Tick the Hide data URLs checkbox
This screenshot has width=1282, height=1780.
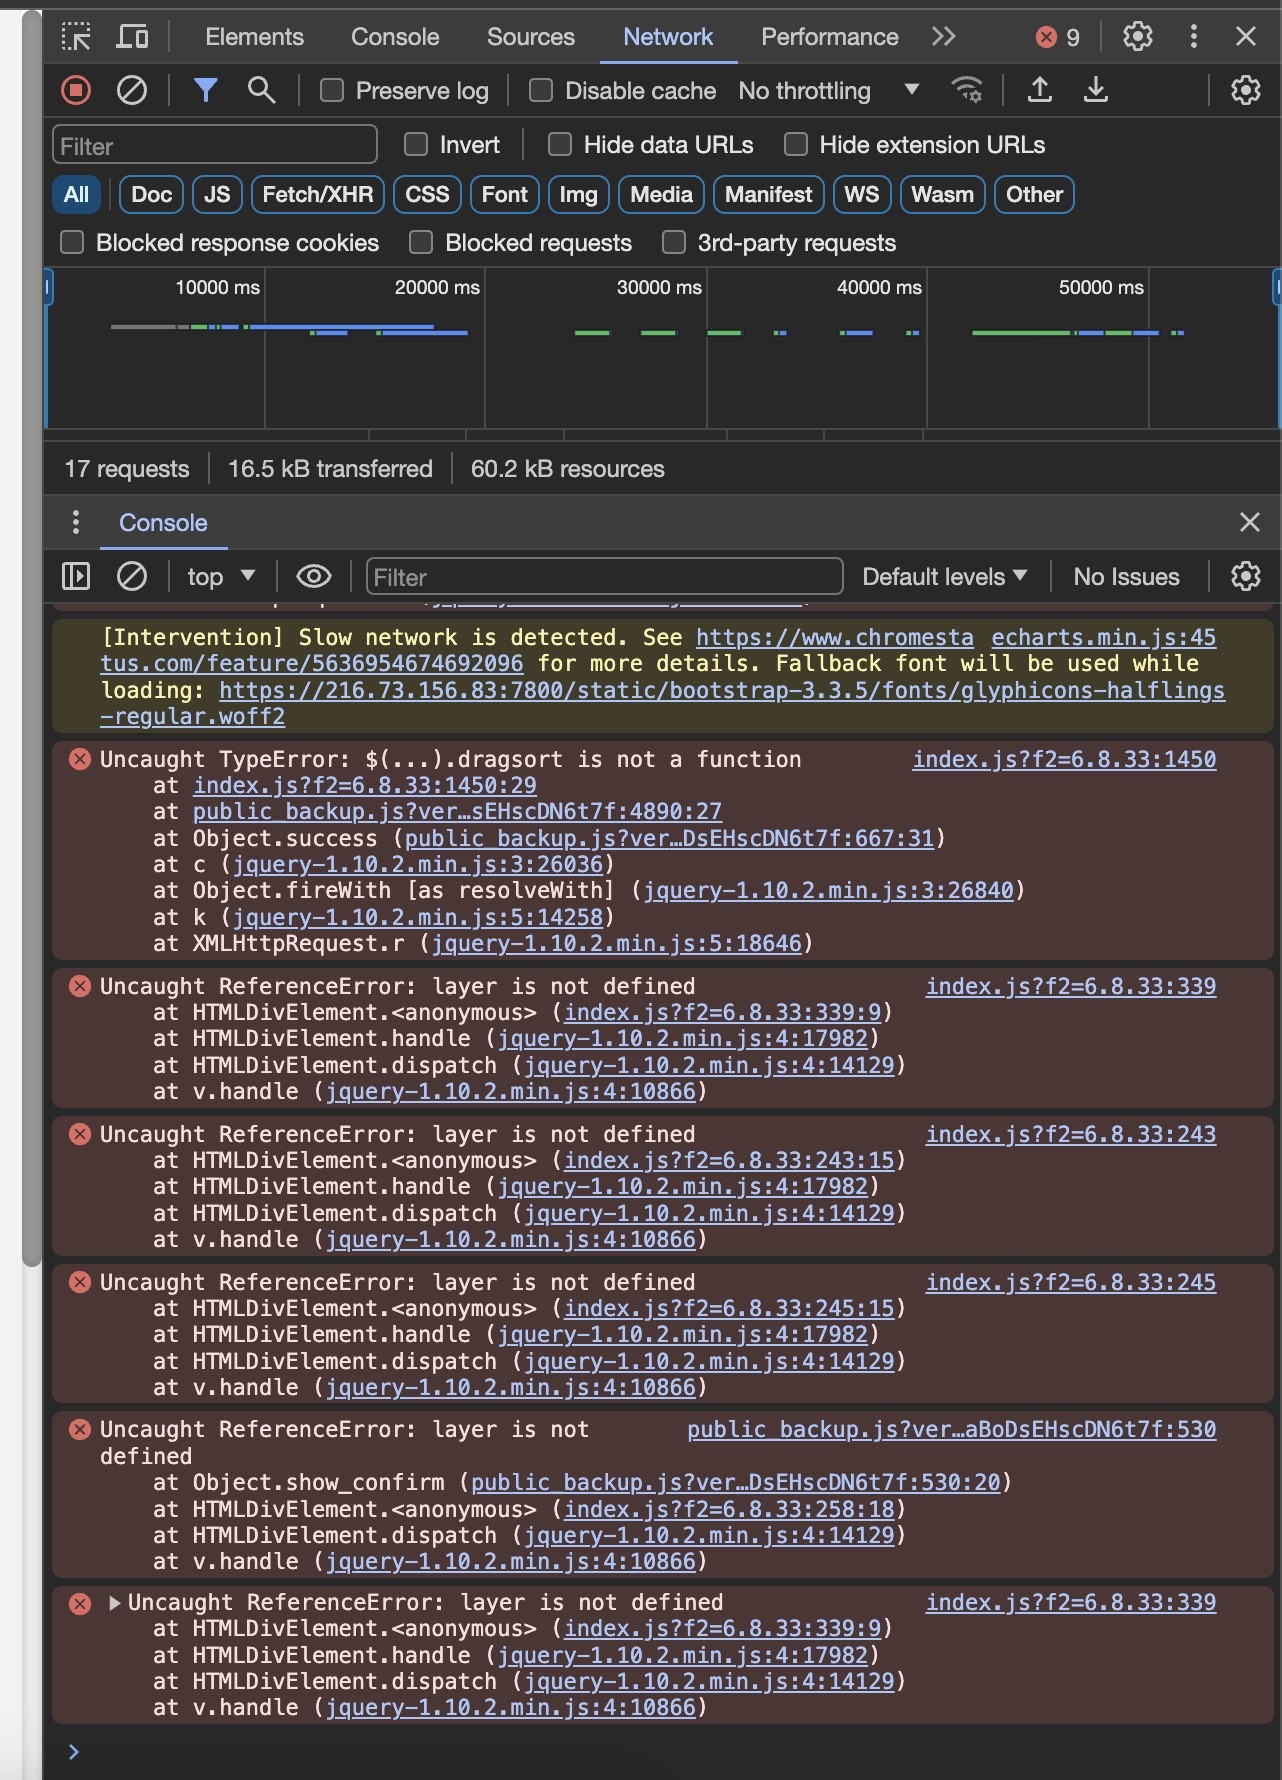560,145
